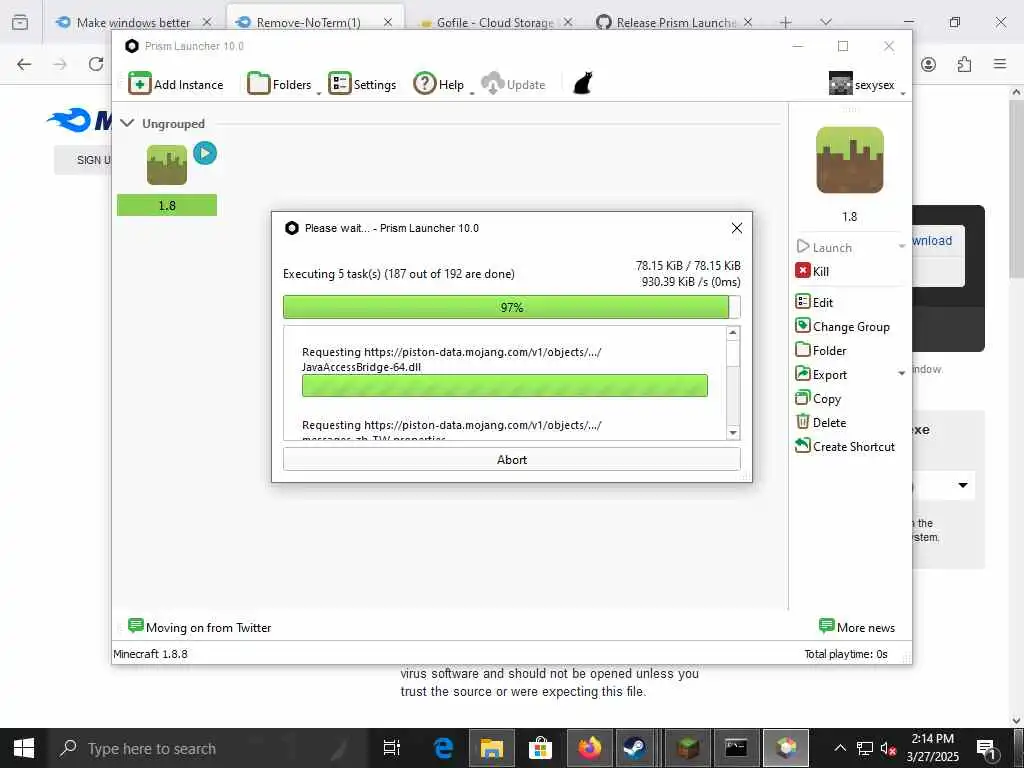
Task: Open the browser account icon
Action: click(929, 64)
